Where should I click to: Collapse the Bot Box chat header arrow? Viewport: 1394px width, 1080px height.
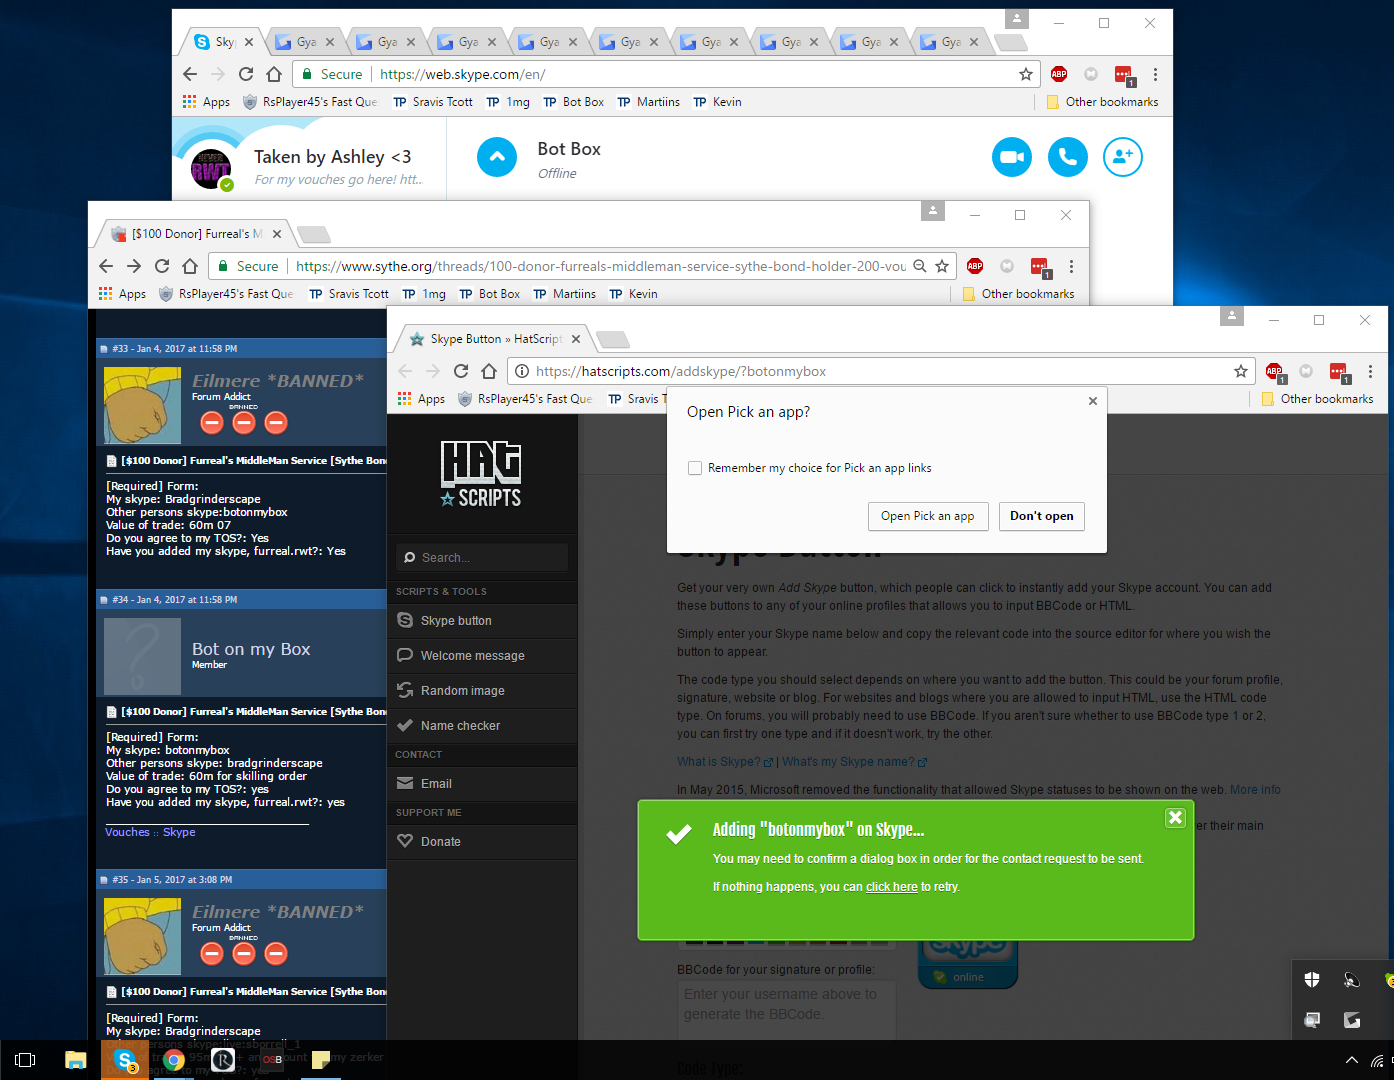tap(497, 157)
